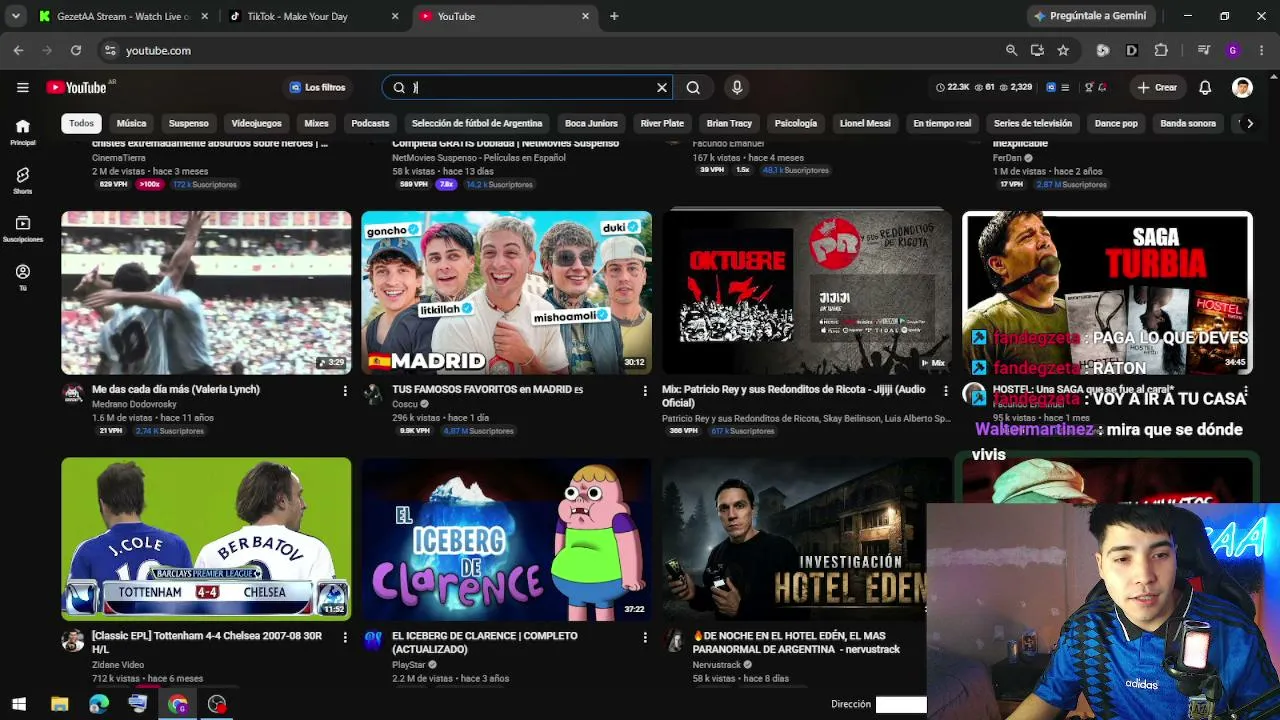Close the TikTok browser tab
Screen dimensions: 1280x720
(395, 16)
